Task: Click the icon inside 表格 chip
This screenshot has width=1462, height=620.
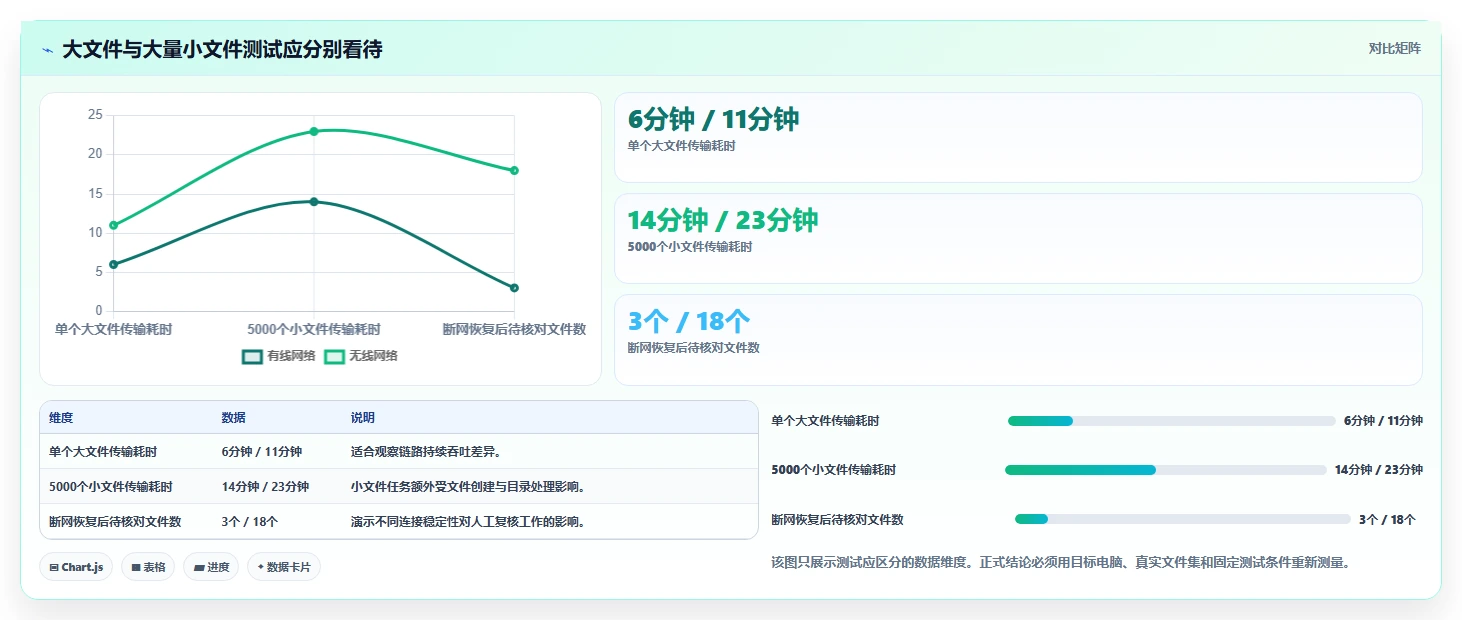Action: [136, 567]
